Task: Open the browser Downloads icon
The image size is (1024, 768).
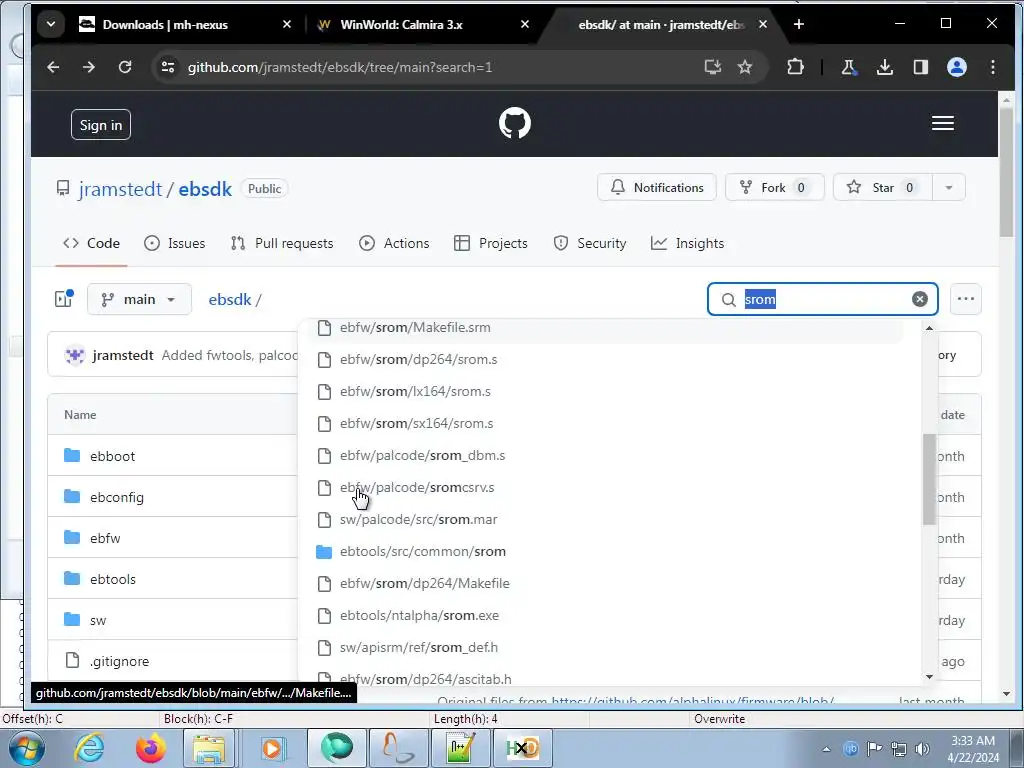Action: pyautogui.click(x=885, y=67)
